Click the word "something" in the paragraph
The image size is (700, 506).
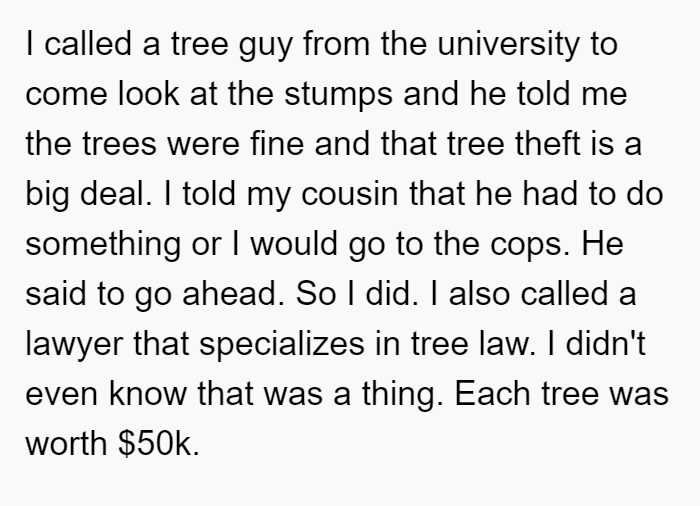click(x=103, y=245)
